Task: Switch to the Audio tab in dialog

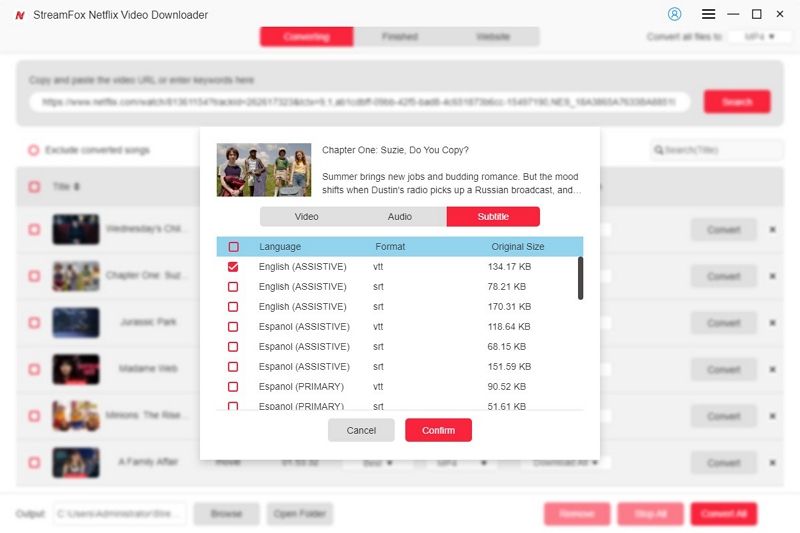Action: pyautogui.click(x=399, y=217)
